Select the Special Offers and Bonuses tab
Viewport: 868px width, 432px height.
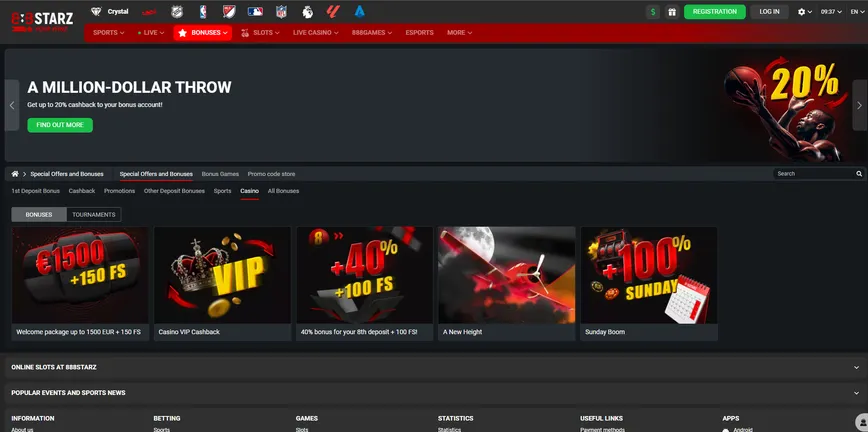coord(156,174)
